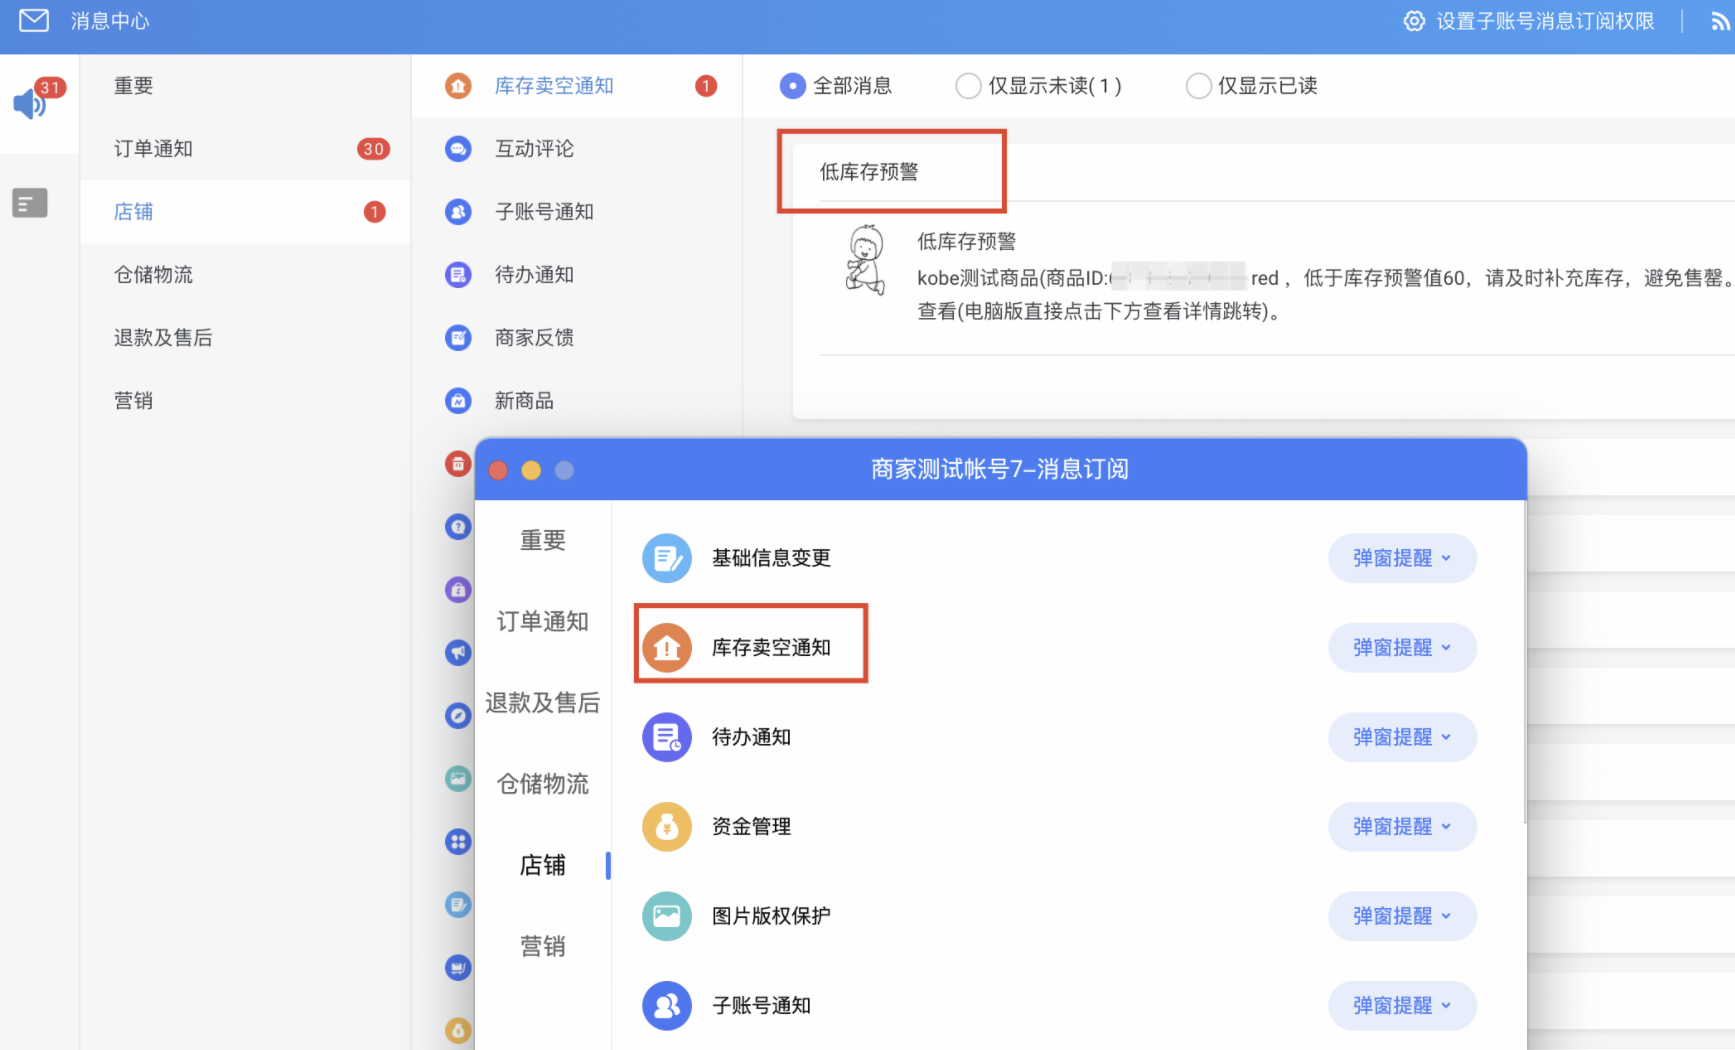This screenshot has height=1050, width=1735.
Task: Click the gray zoom button of subscription dialog
Action: (564, 470)
